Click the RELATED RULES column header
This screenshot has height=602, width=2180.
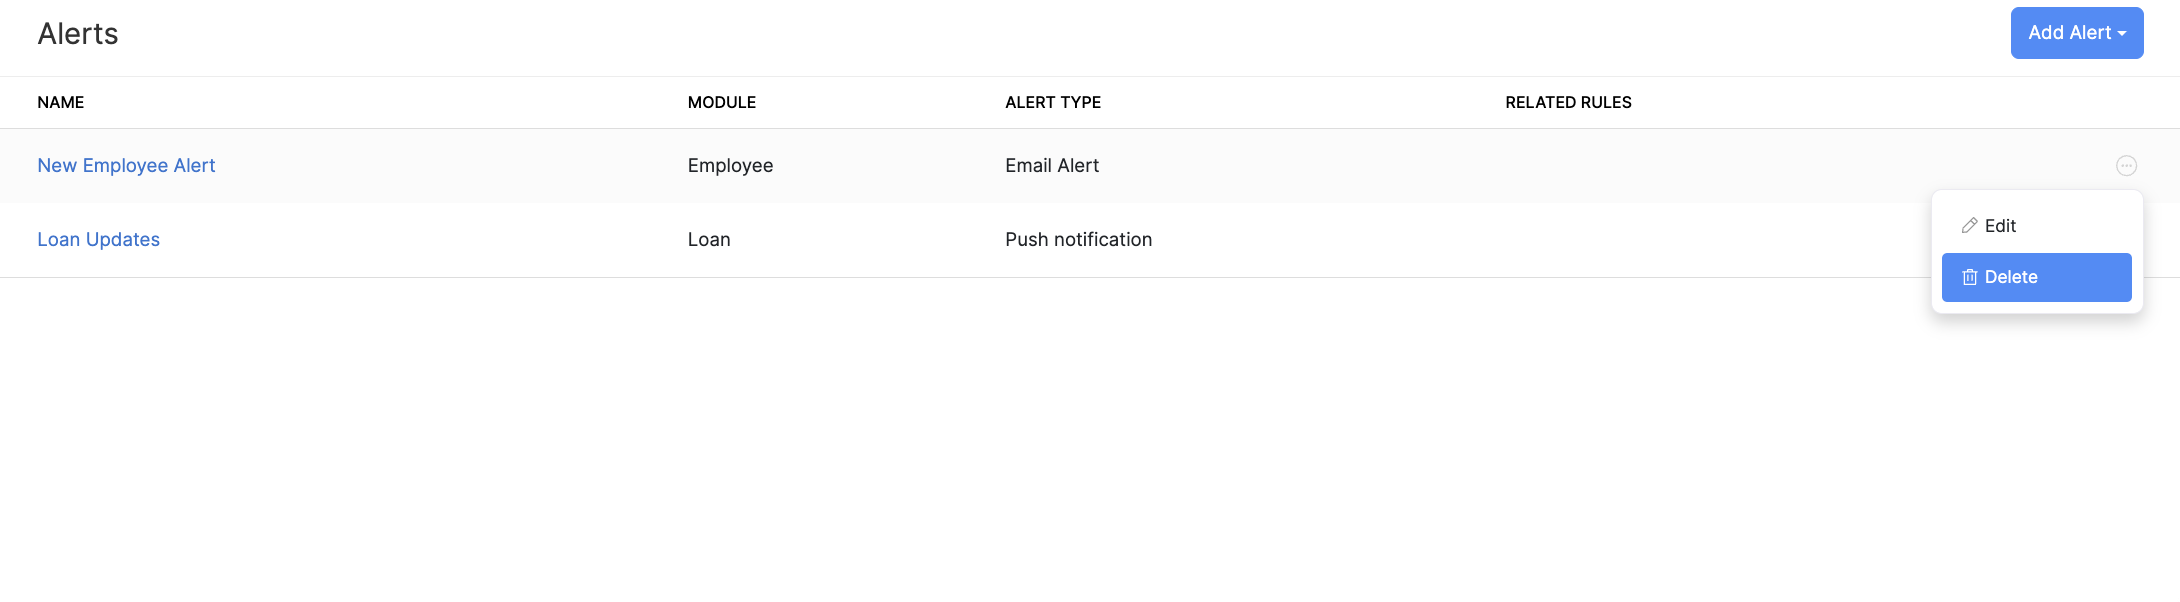[1568, 102]
